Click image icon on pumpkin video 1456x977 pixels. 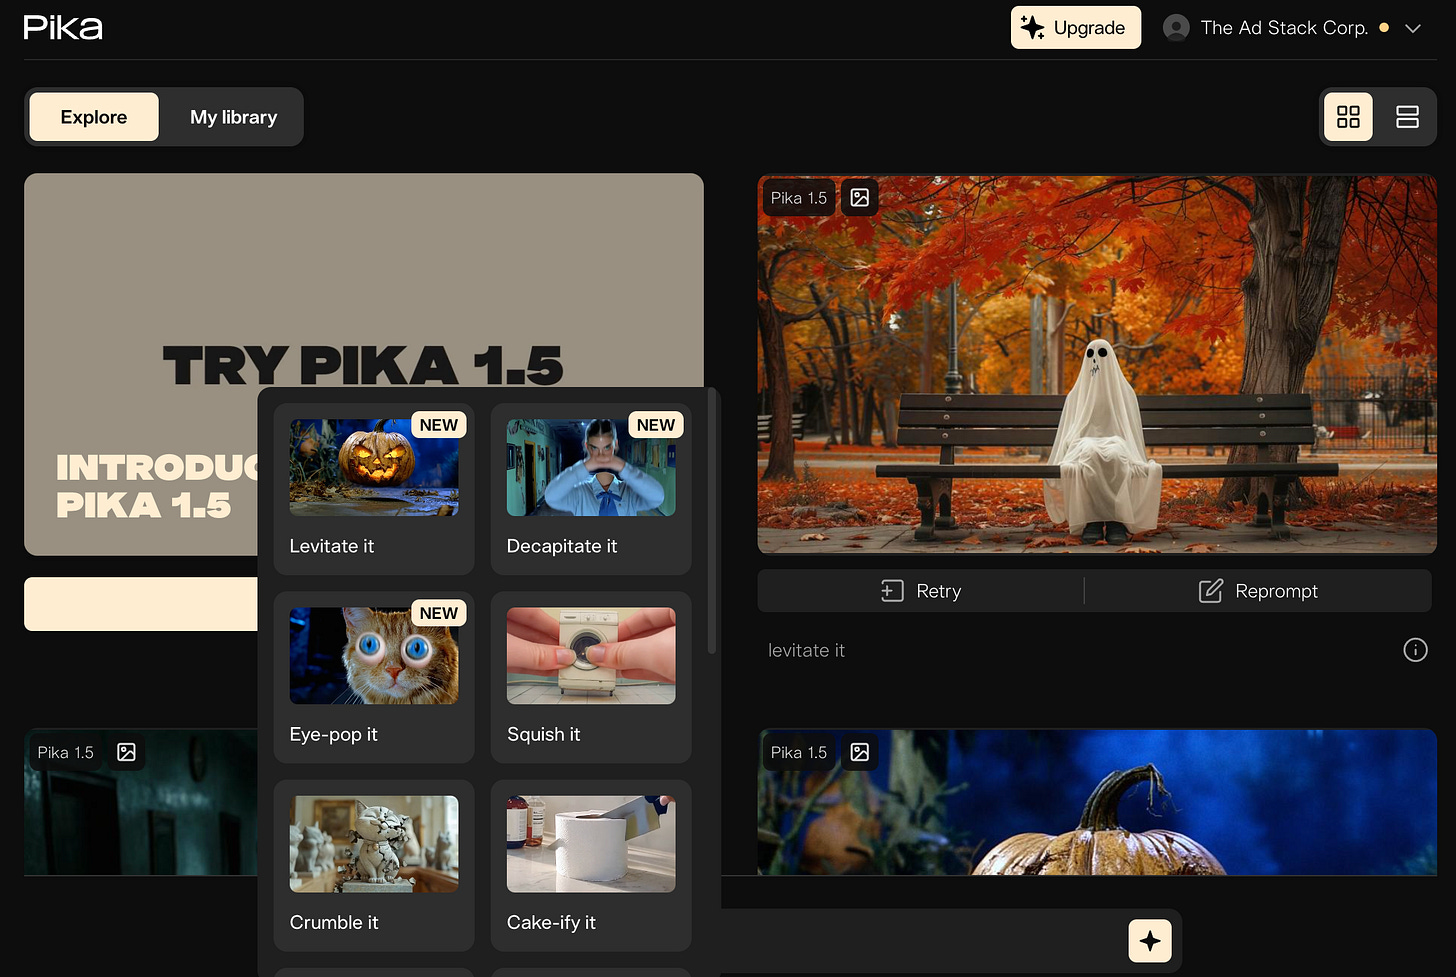860,752
